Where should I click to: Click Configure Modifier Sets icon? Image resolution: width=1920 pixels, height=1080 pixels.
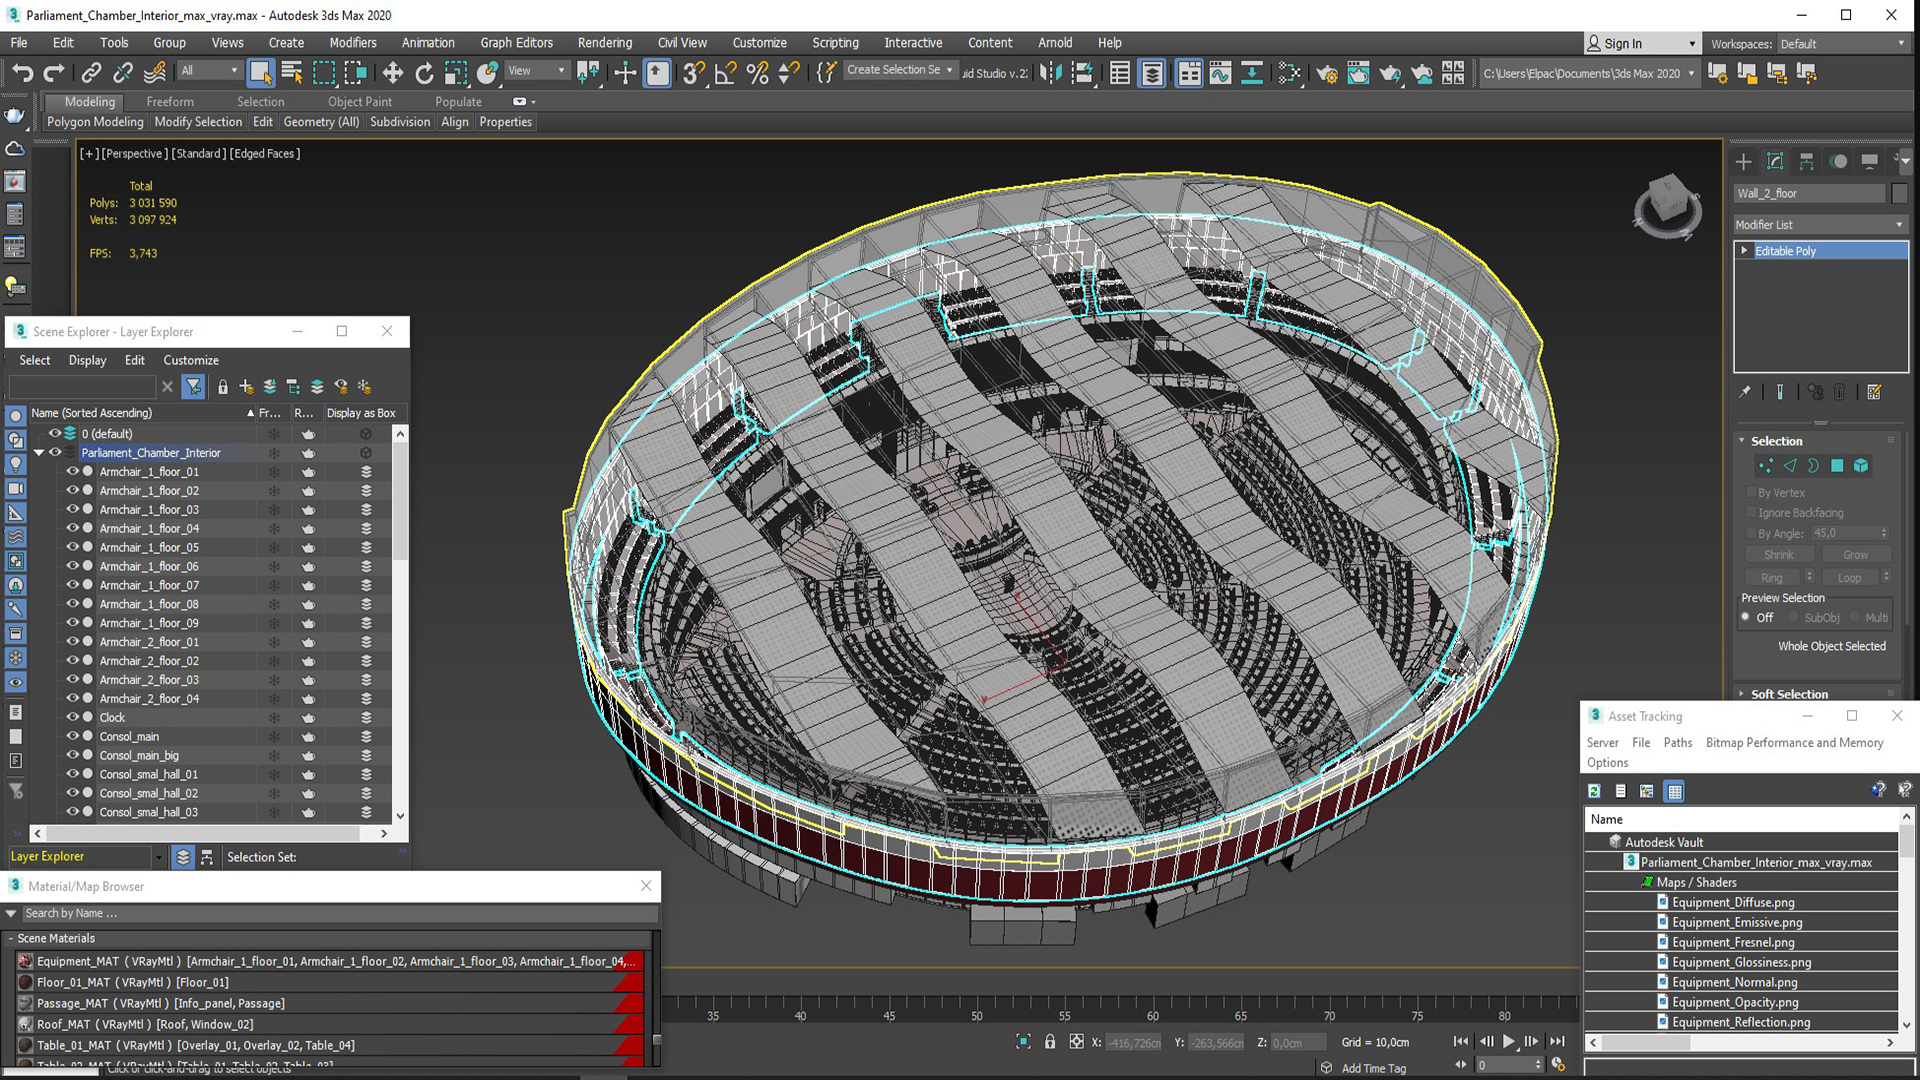[1874, 392]
